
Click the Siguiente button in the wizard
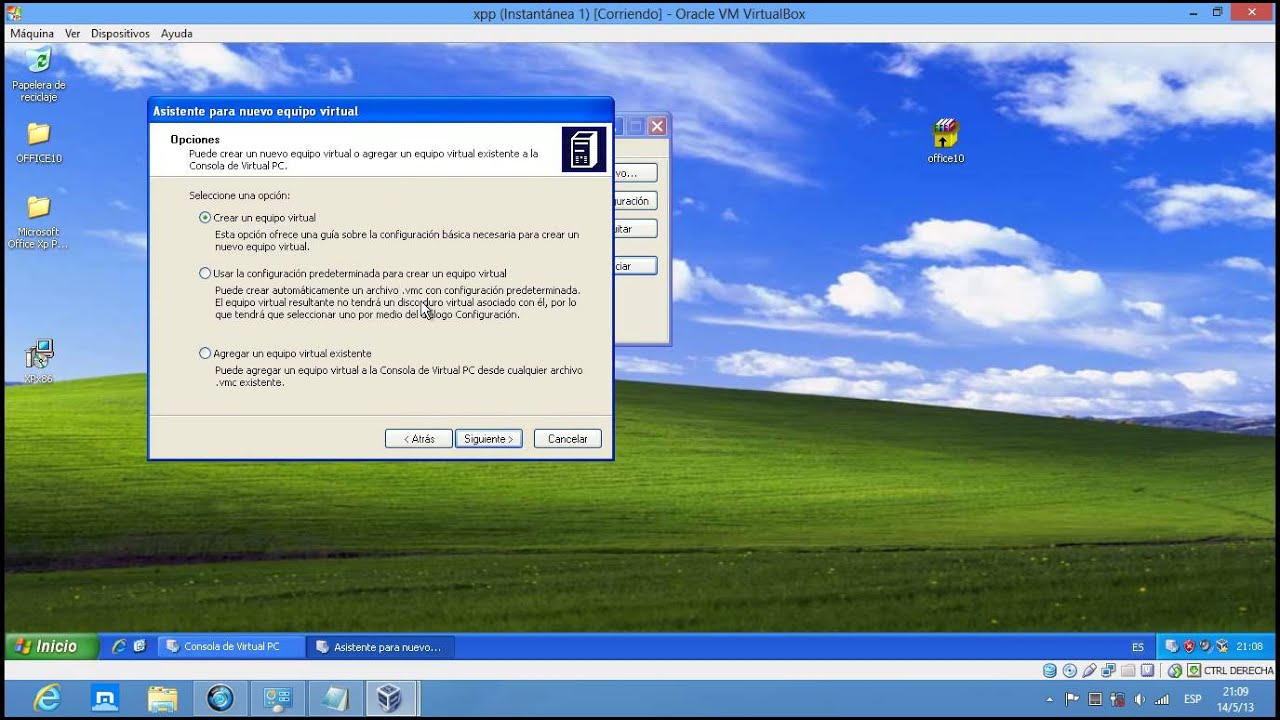coord(488,439)
